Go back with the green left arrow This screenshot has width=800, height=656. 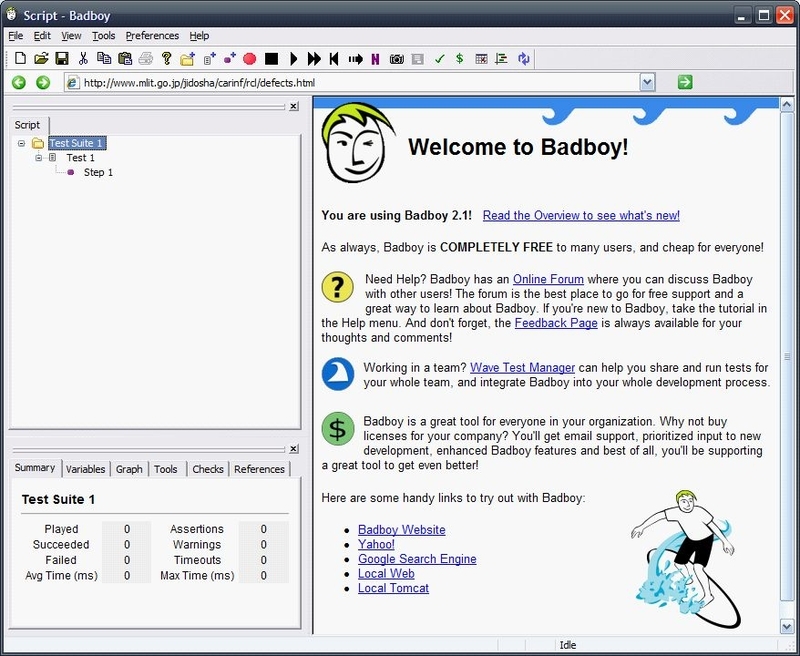coord(19,82)
